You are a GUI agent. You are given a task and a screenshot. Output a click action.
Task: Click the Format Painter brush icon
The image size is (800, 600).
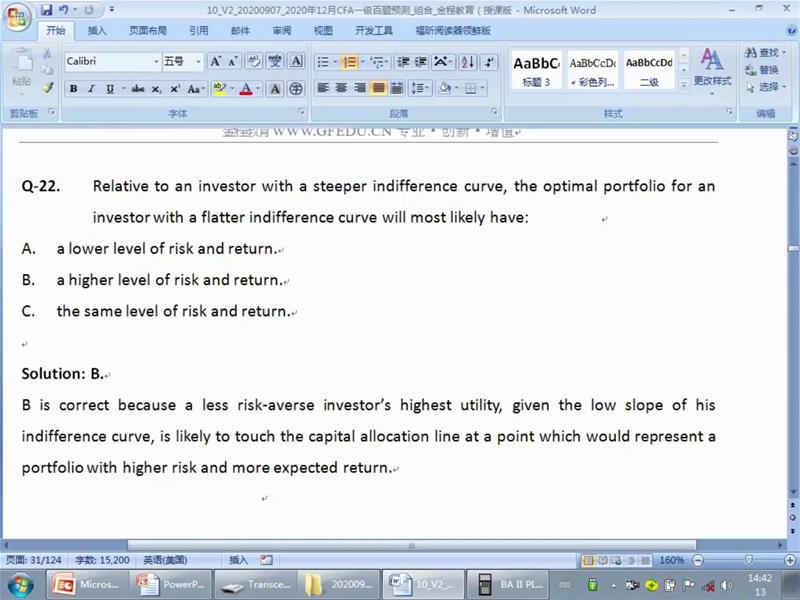tap(48, 88)
